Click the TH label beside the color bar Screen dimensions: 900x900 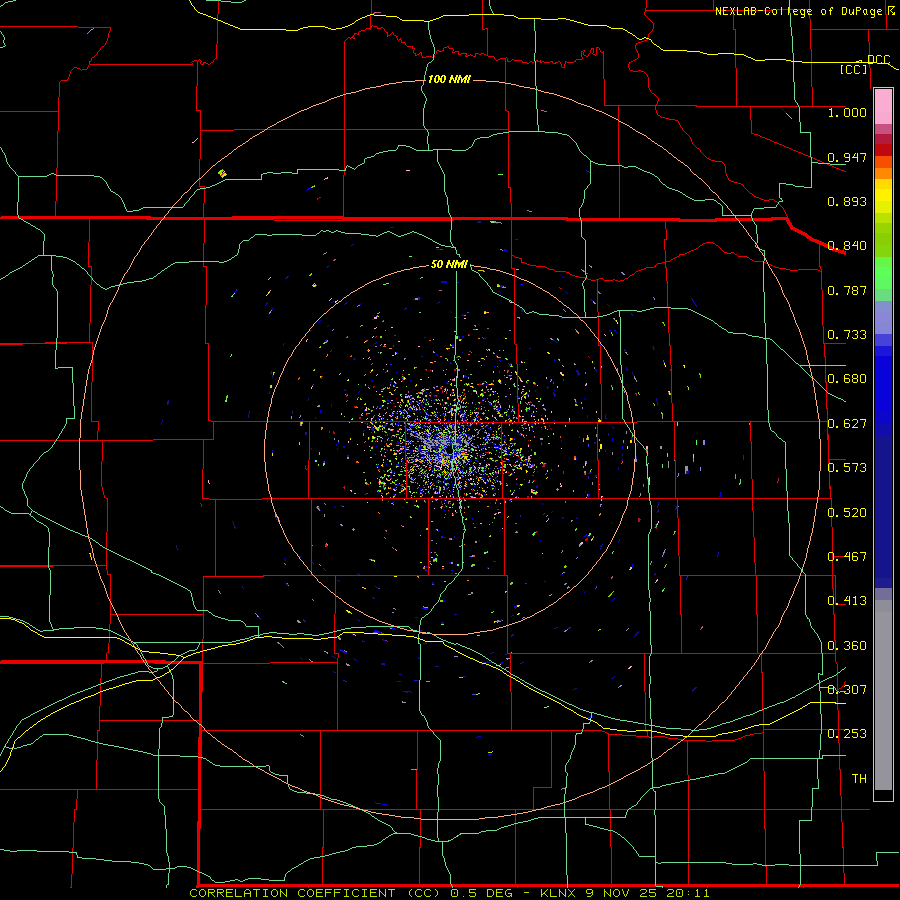click(x=859, y=779)
